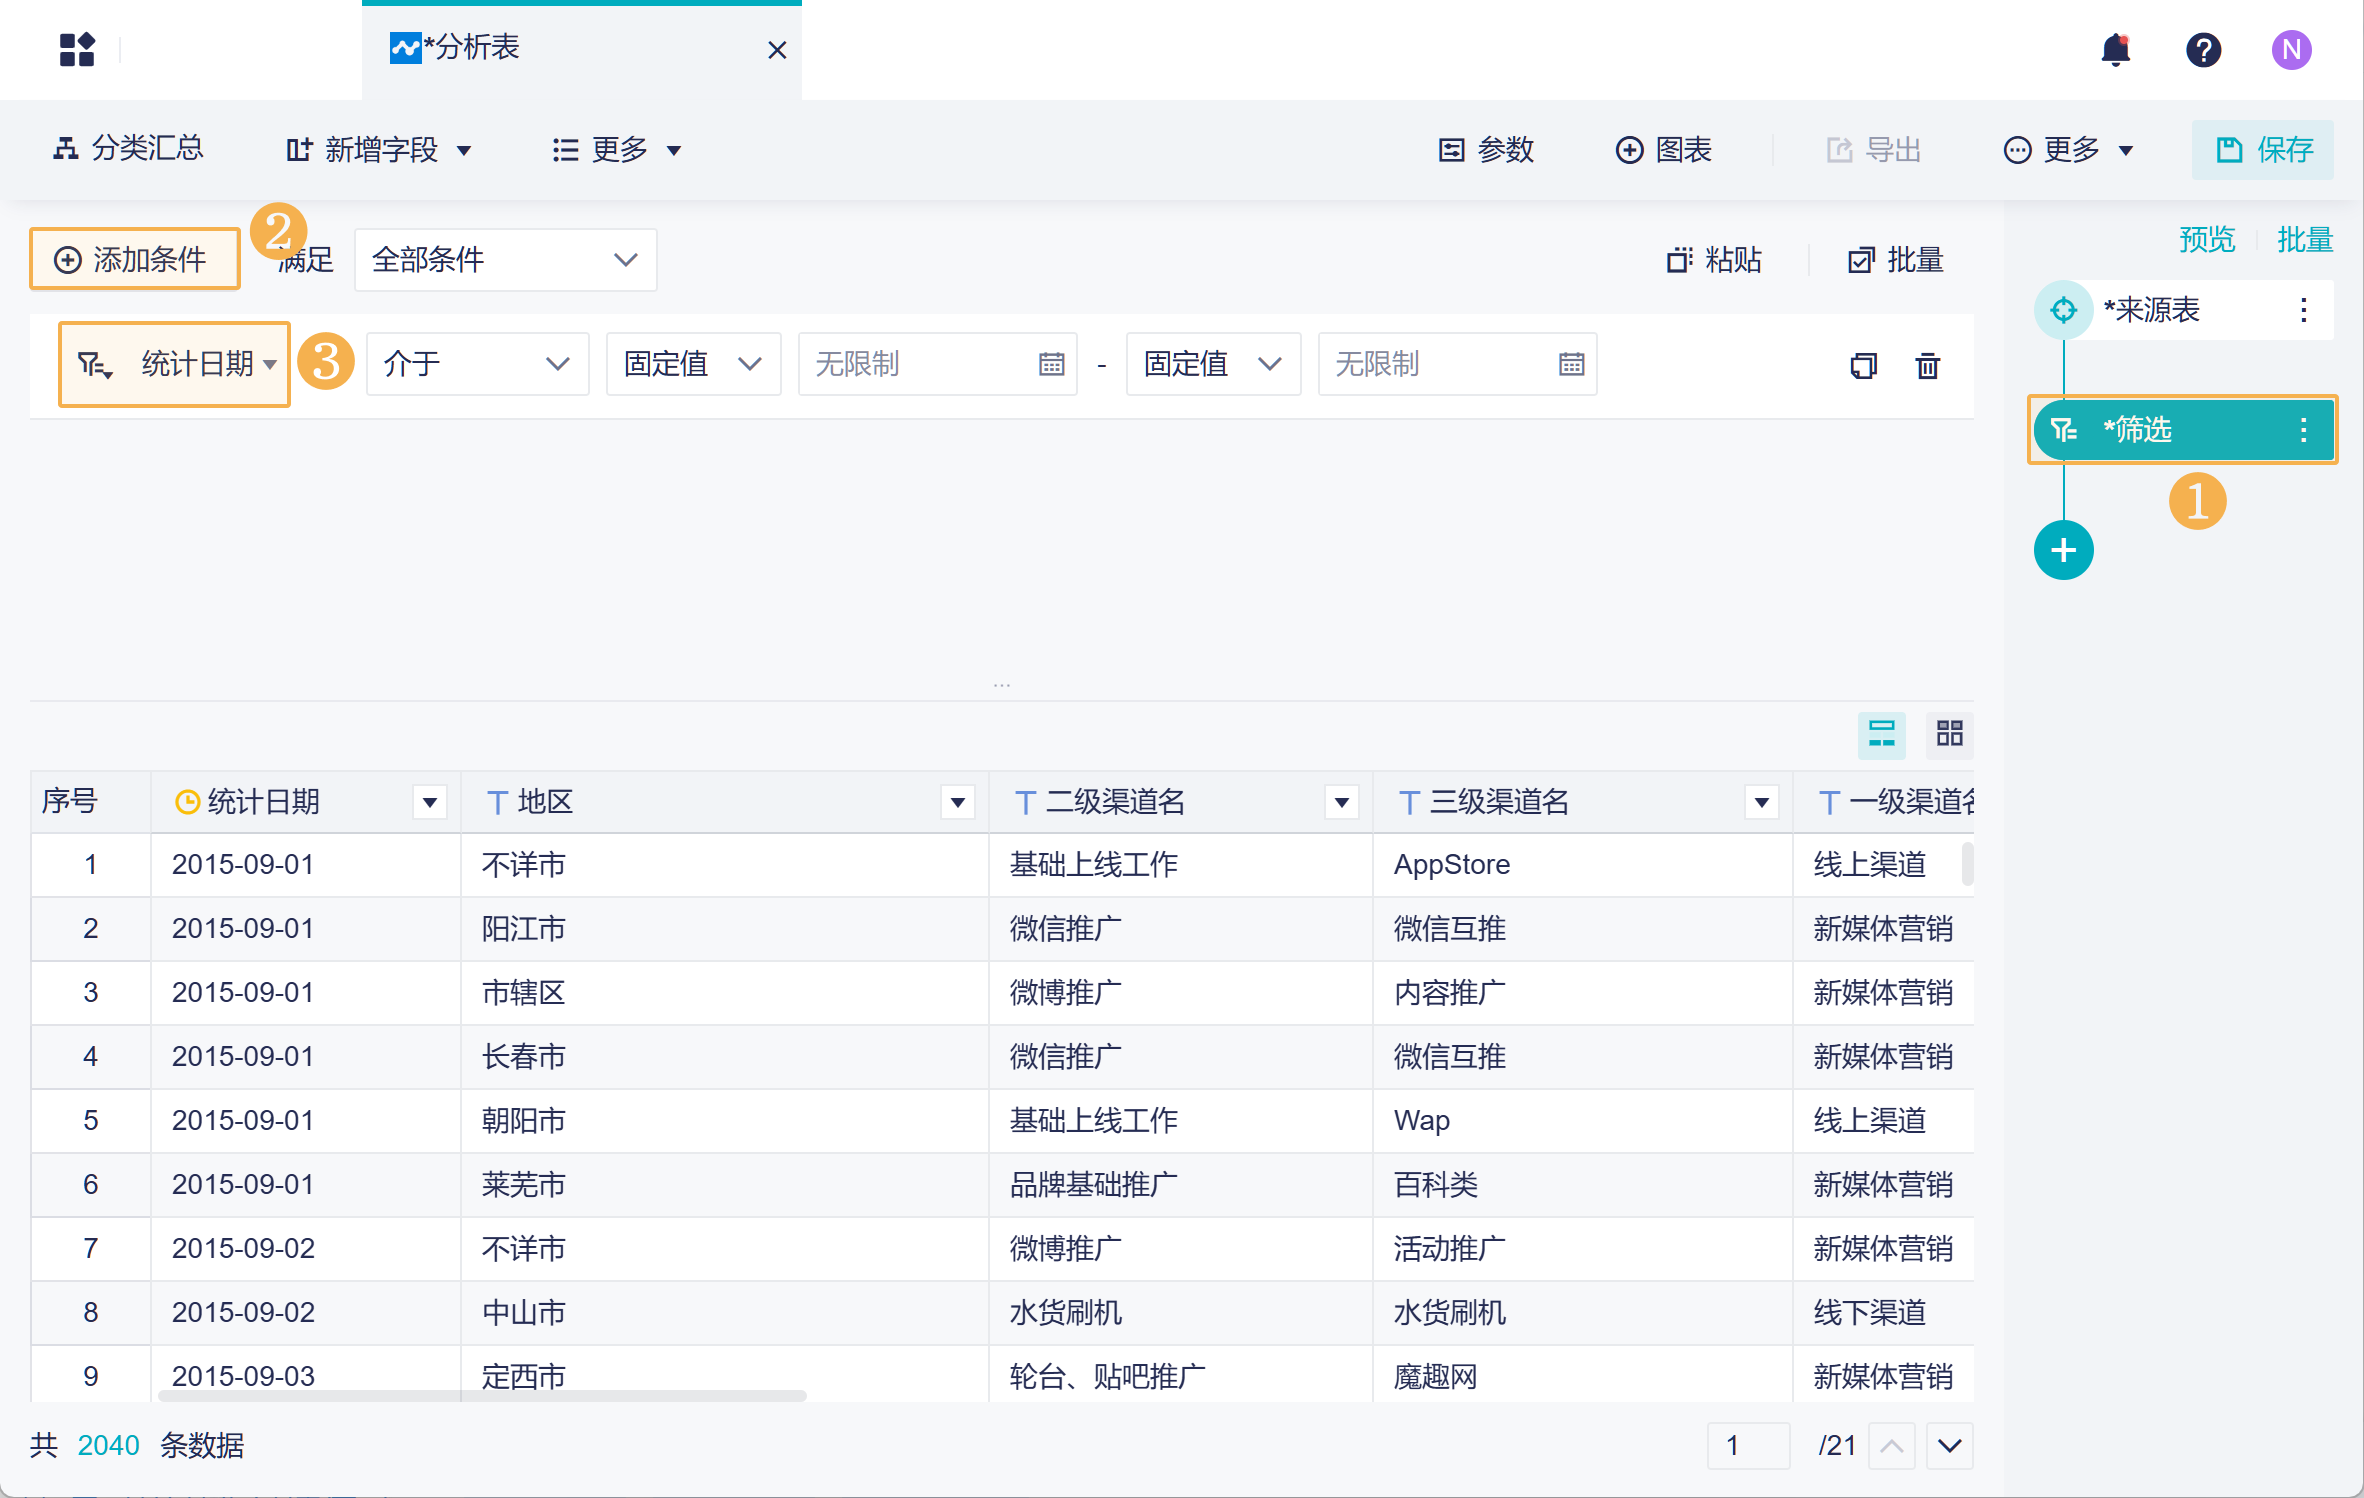Open the app grid home icon
Image resolution: width=2364 pixels, height=1498 pixels.
point(77,49)
